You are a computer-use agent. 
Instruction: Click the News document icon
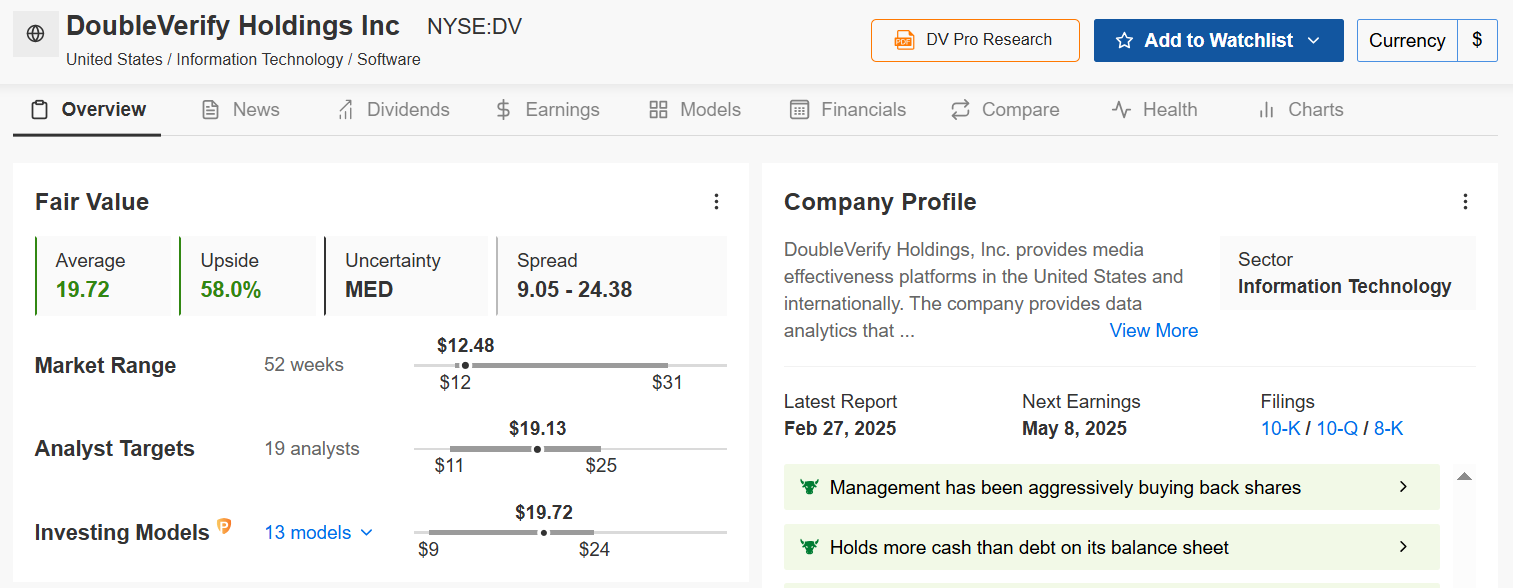[x=210, y=110]
